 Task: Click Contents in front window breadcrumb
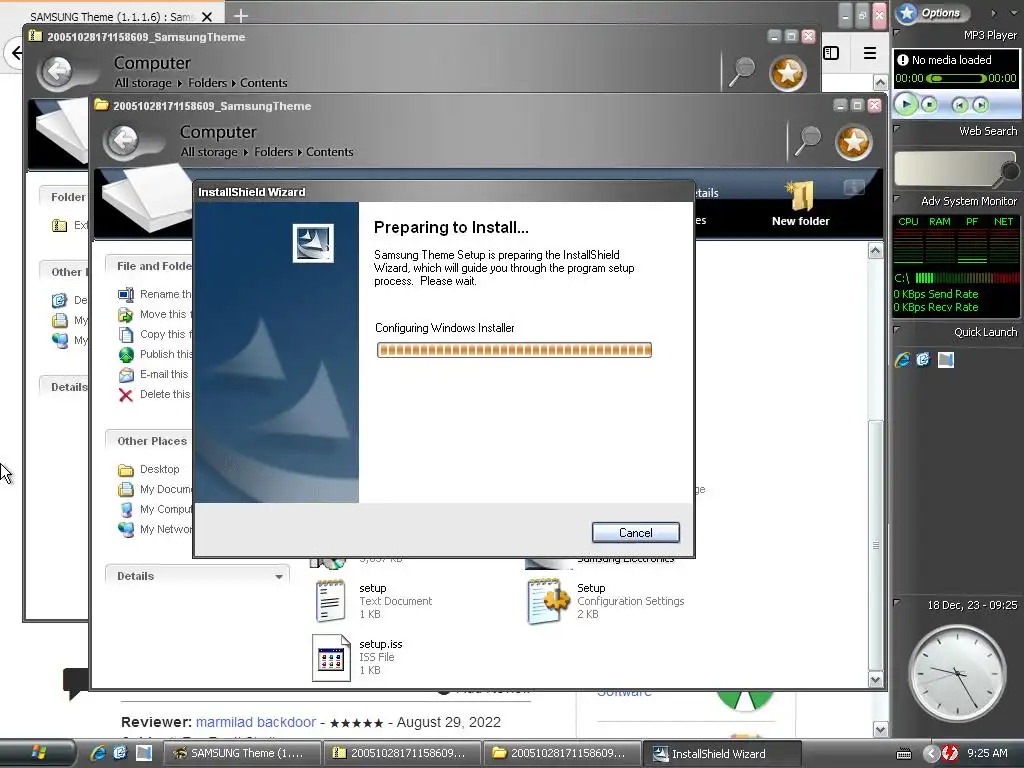[330, 152]
